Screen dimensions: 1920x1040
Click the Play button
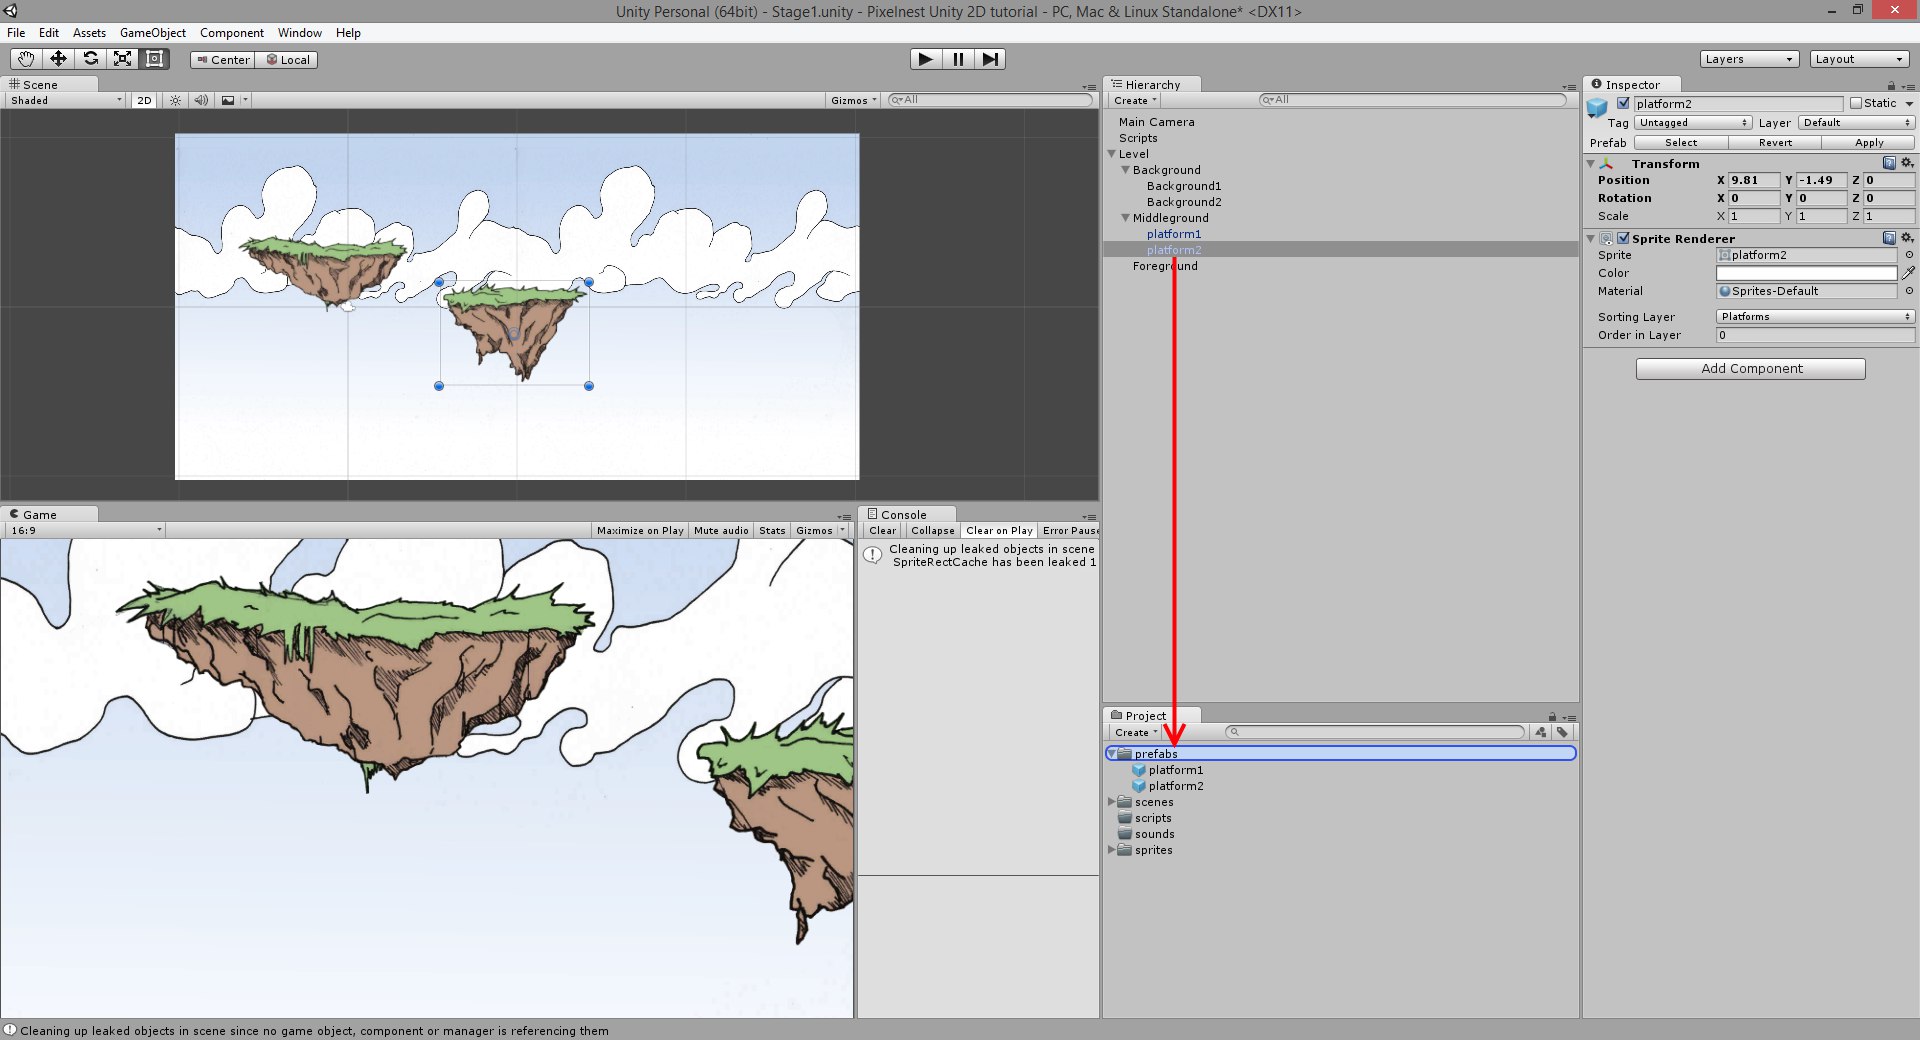[x=926, y=59]
